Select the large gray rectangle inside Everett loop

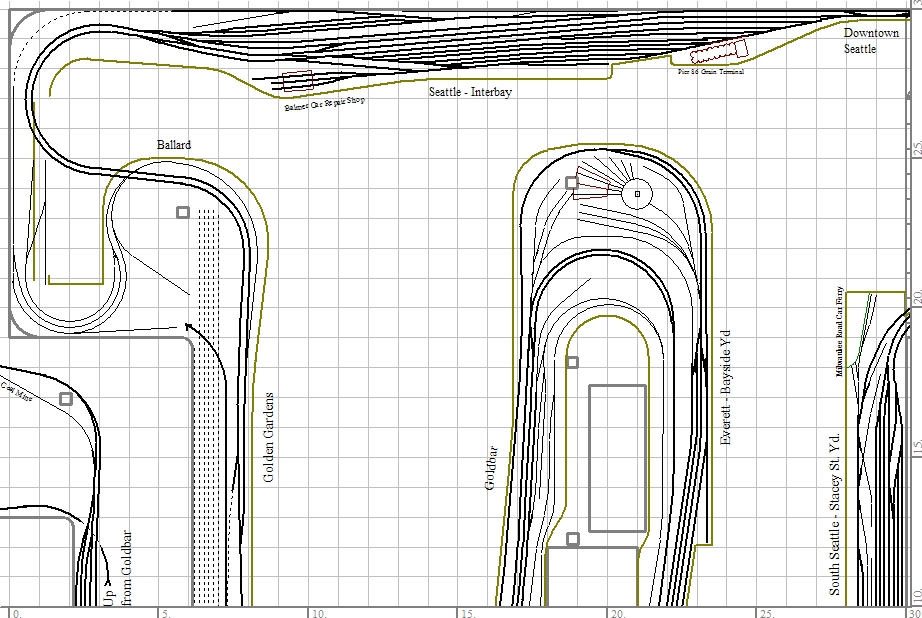coord(617,458)
